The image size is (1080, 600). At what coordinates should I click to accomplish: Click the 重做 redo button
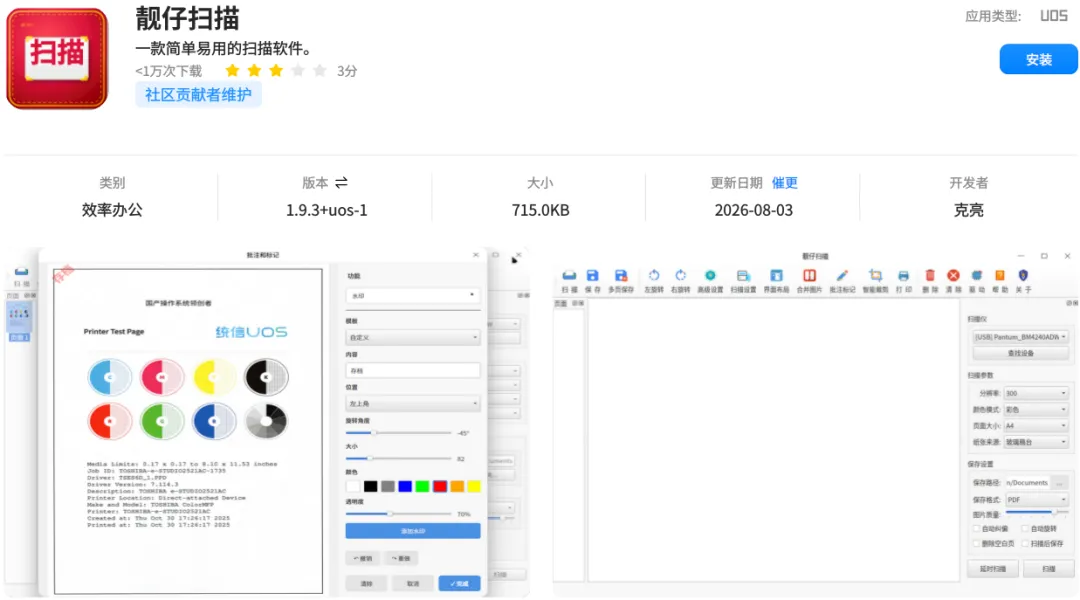point(400,558)
